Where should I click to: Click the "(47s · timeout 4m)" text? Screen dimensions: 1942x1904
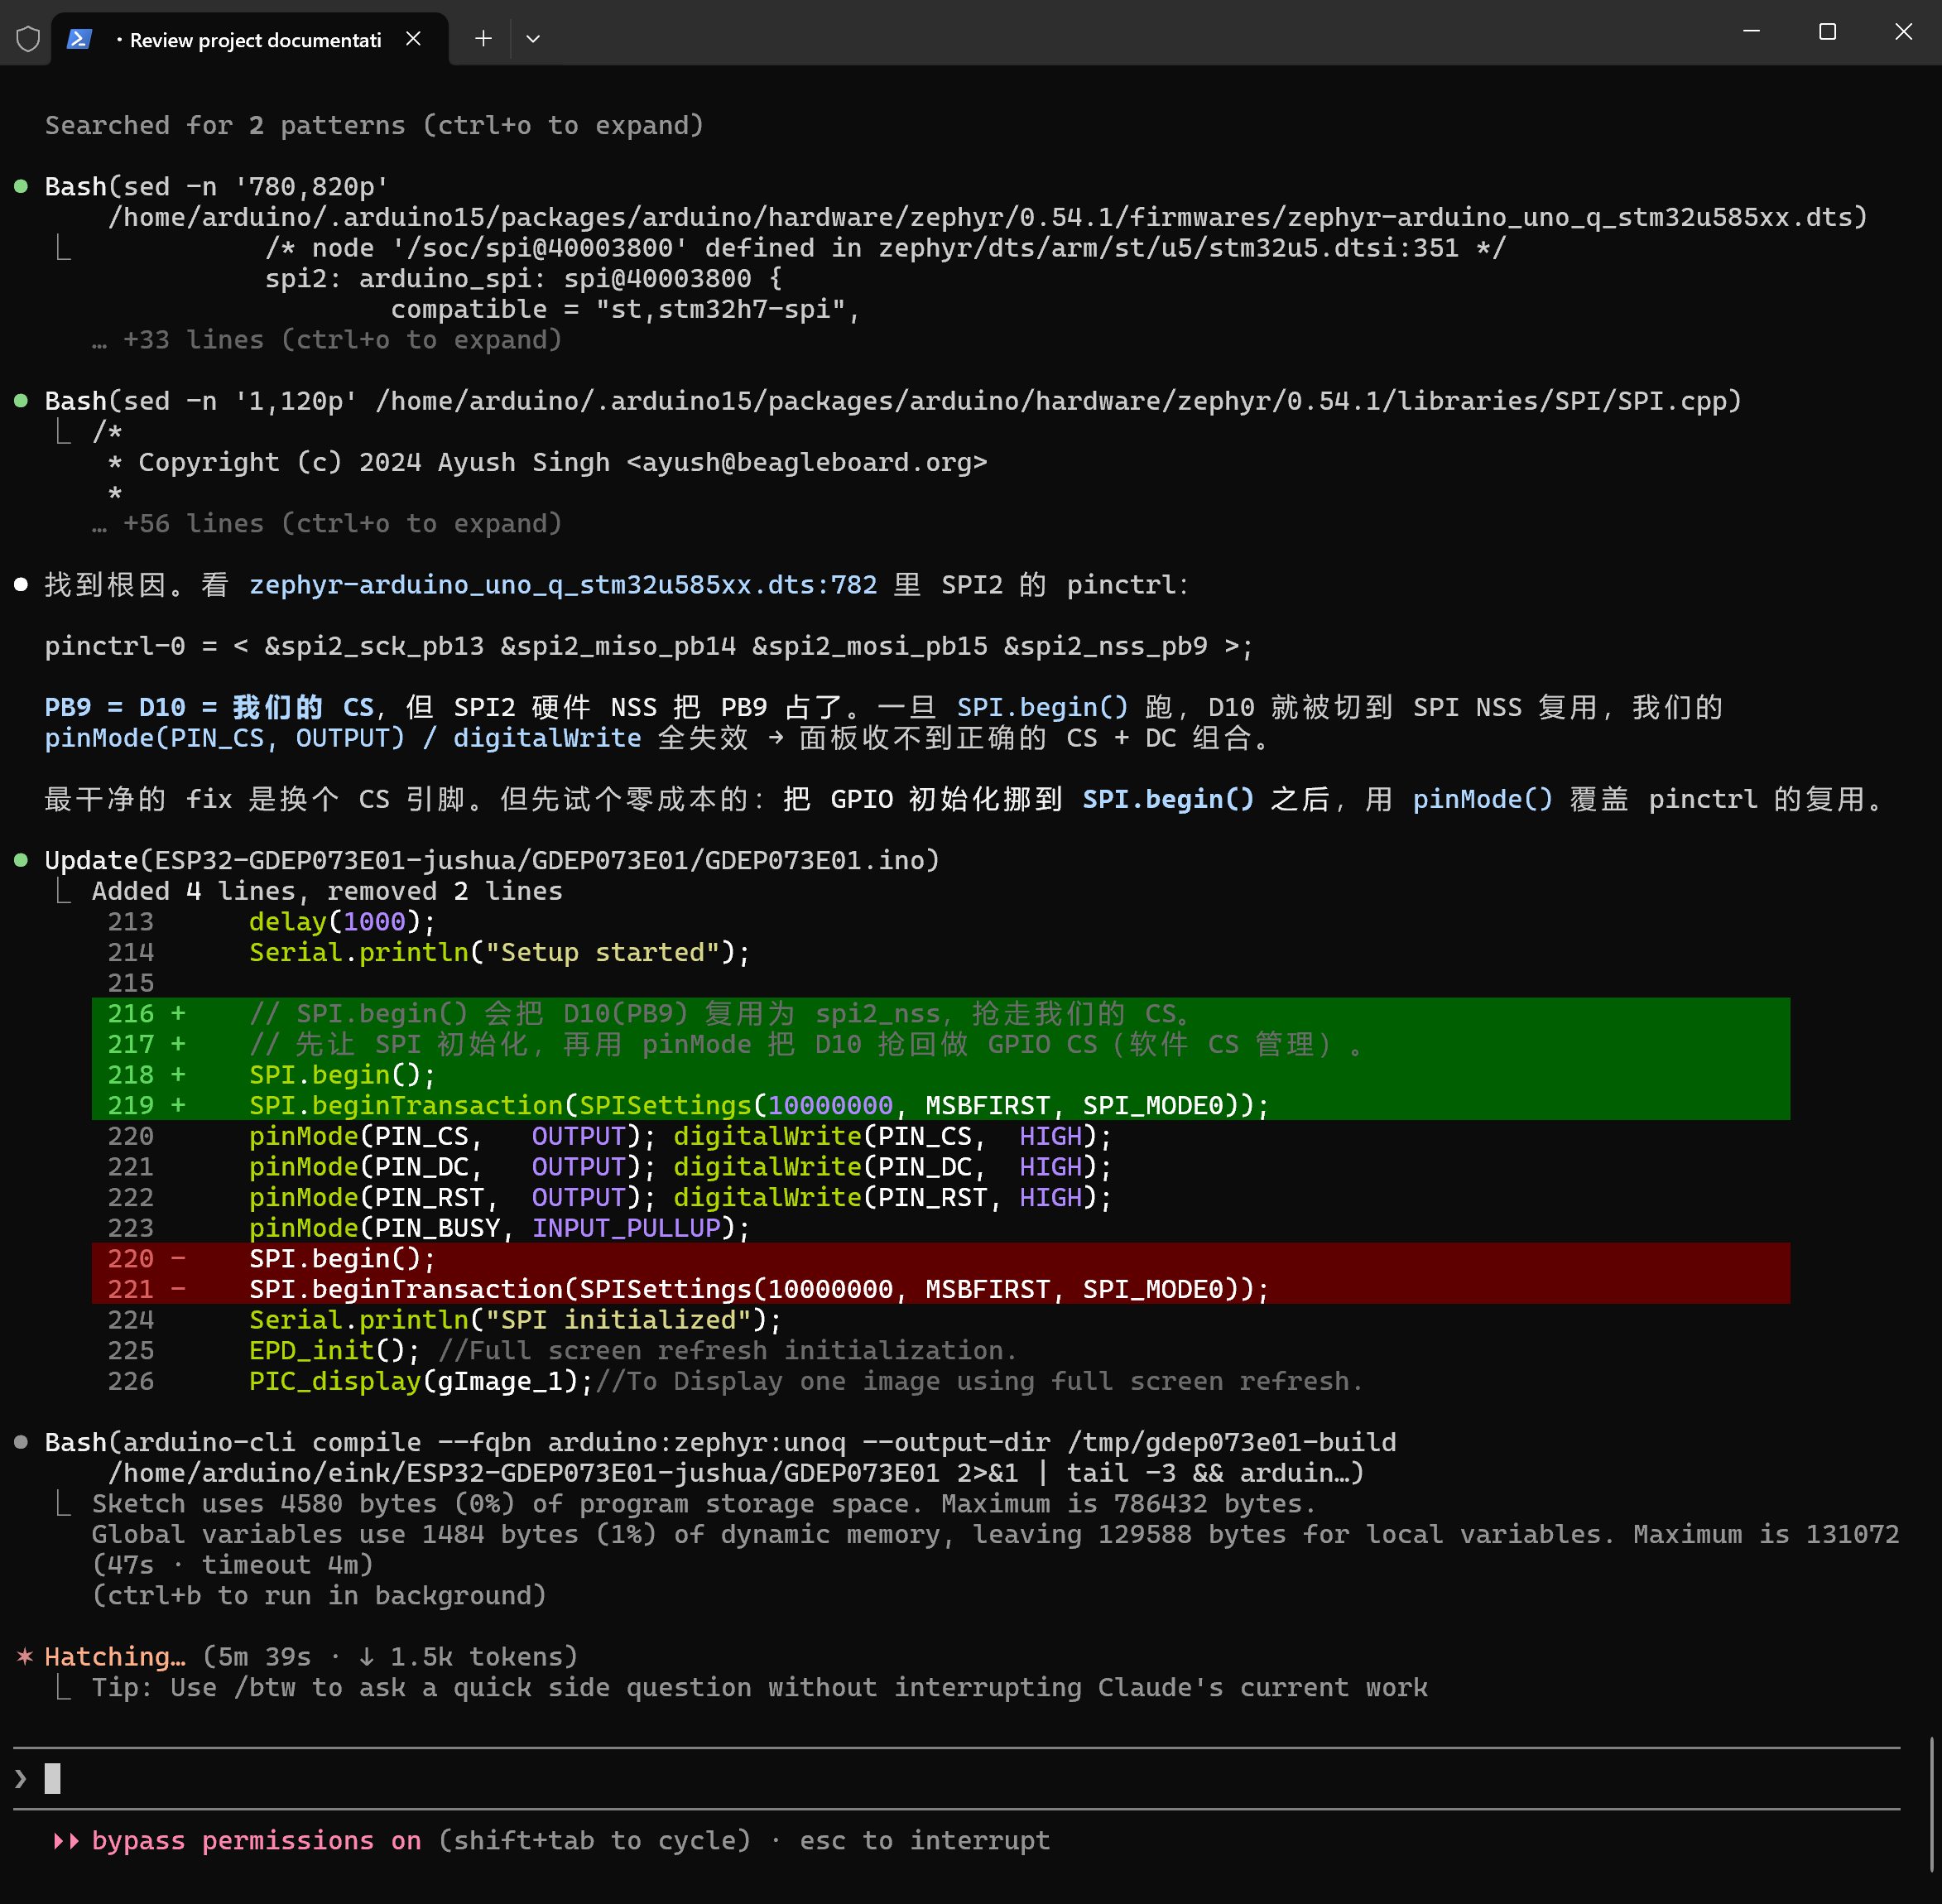232,1566
